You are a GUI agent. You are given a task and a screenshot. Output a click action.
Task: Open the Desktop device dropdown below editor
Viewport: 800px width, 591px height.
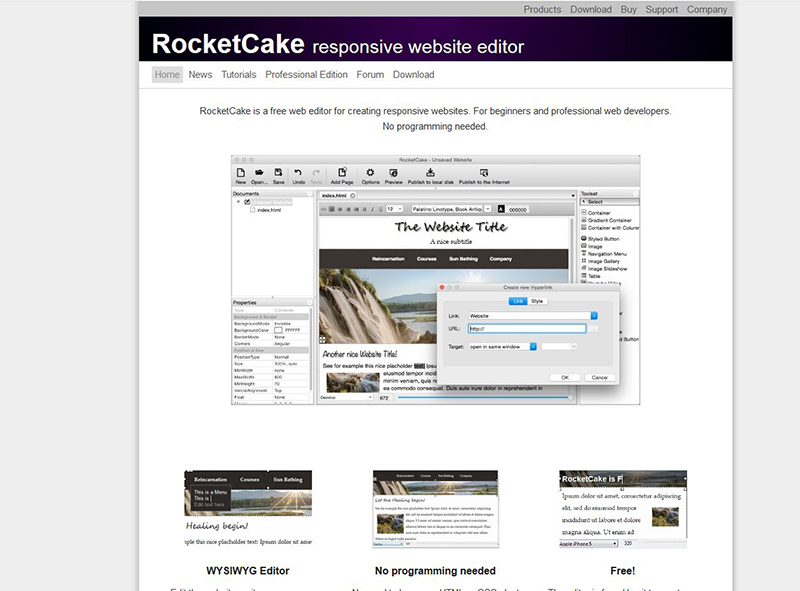pos(346,398)
